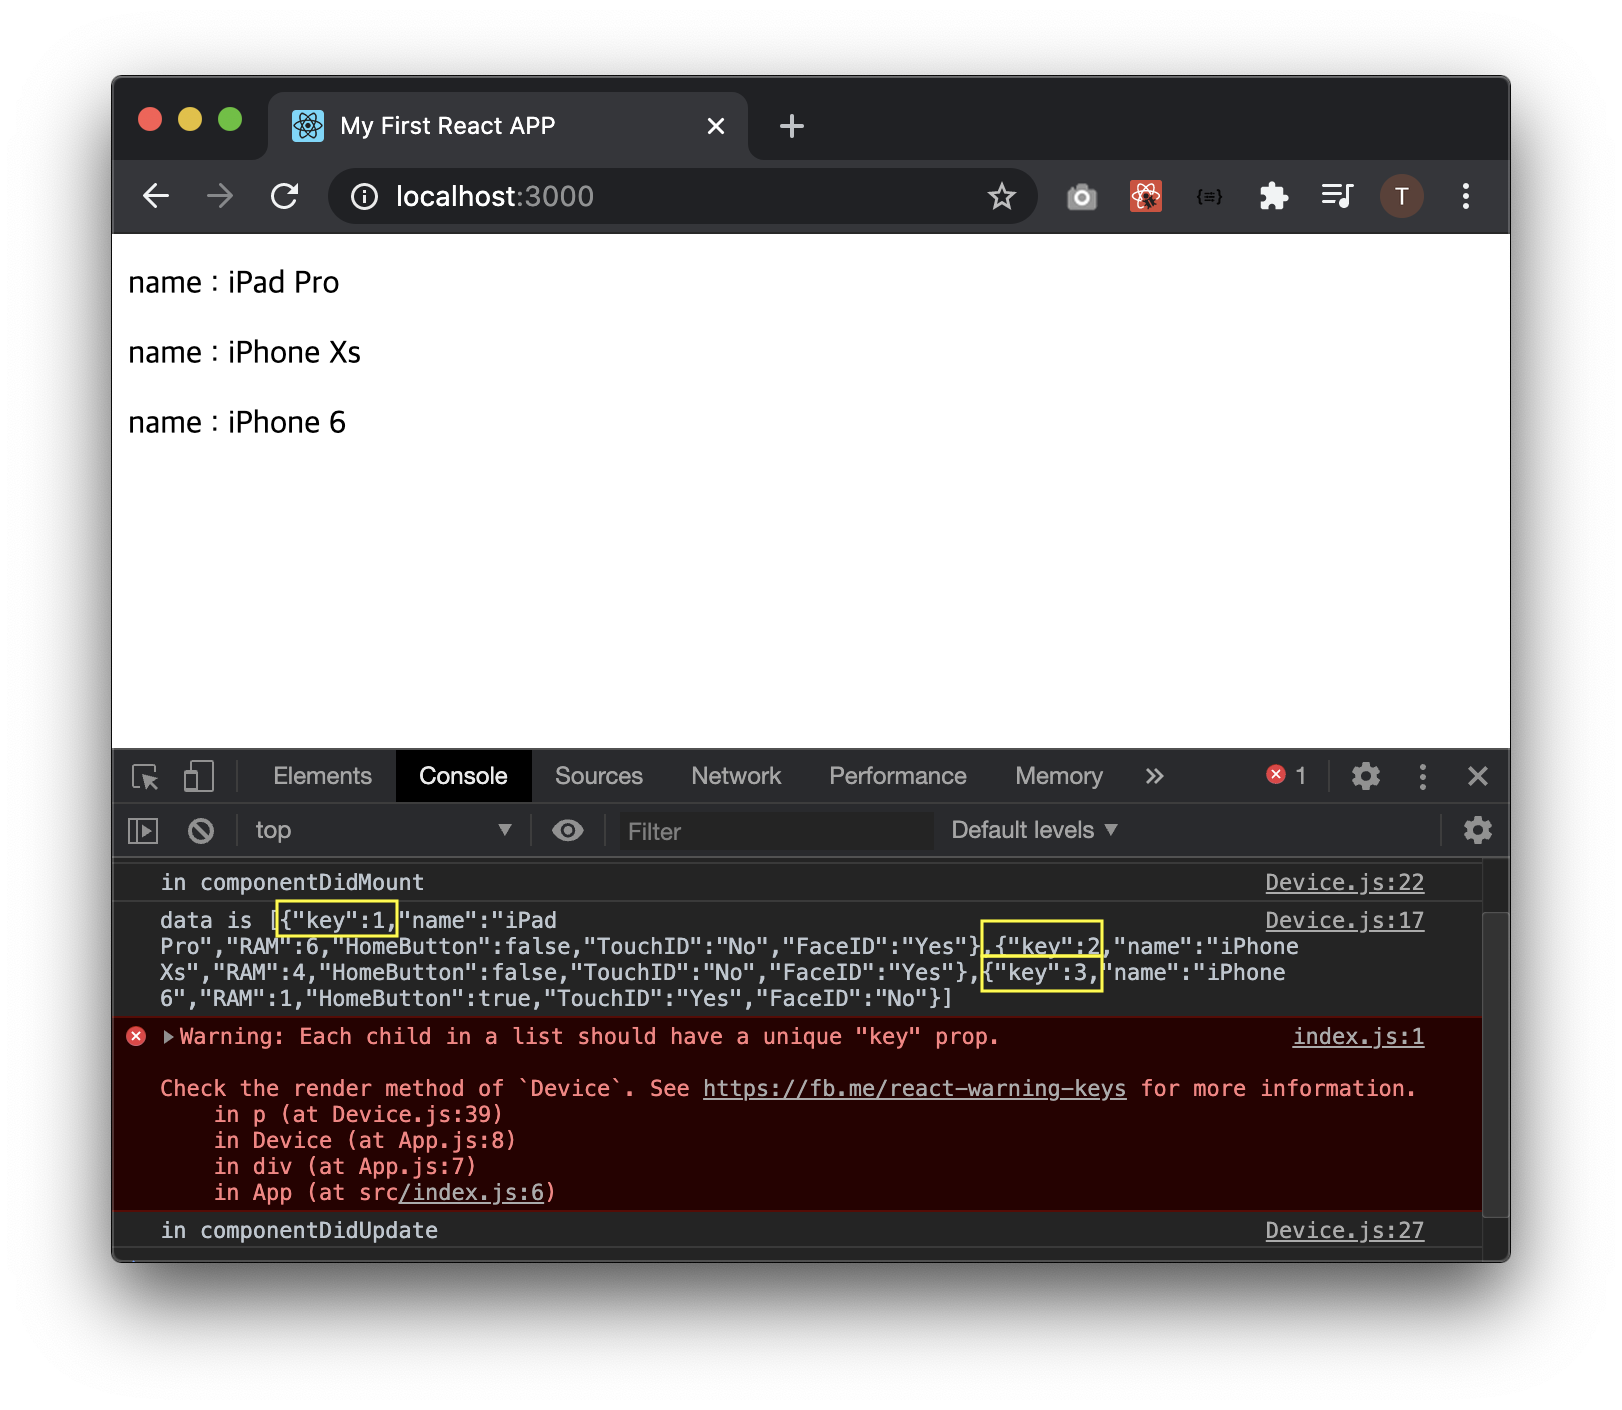1622x1410 pixels.
Task: Click the macOS green fullscreen button
Action: [x=230, y=120]
